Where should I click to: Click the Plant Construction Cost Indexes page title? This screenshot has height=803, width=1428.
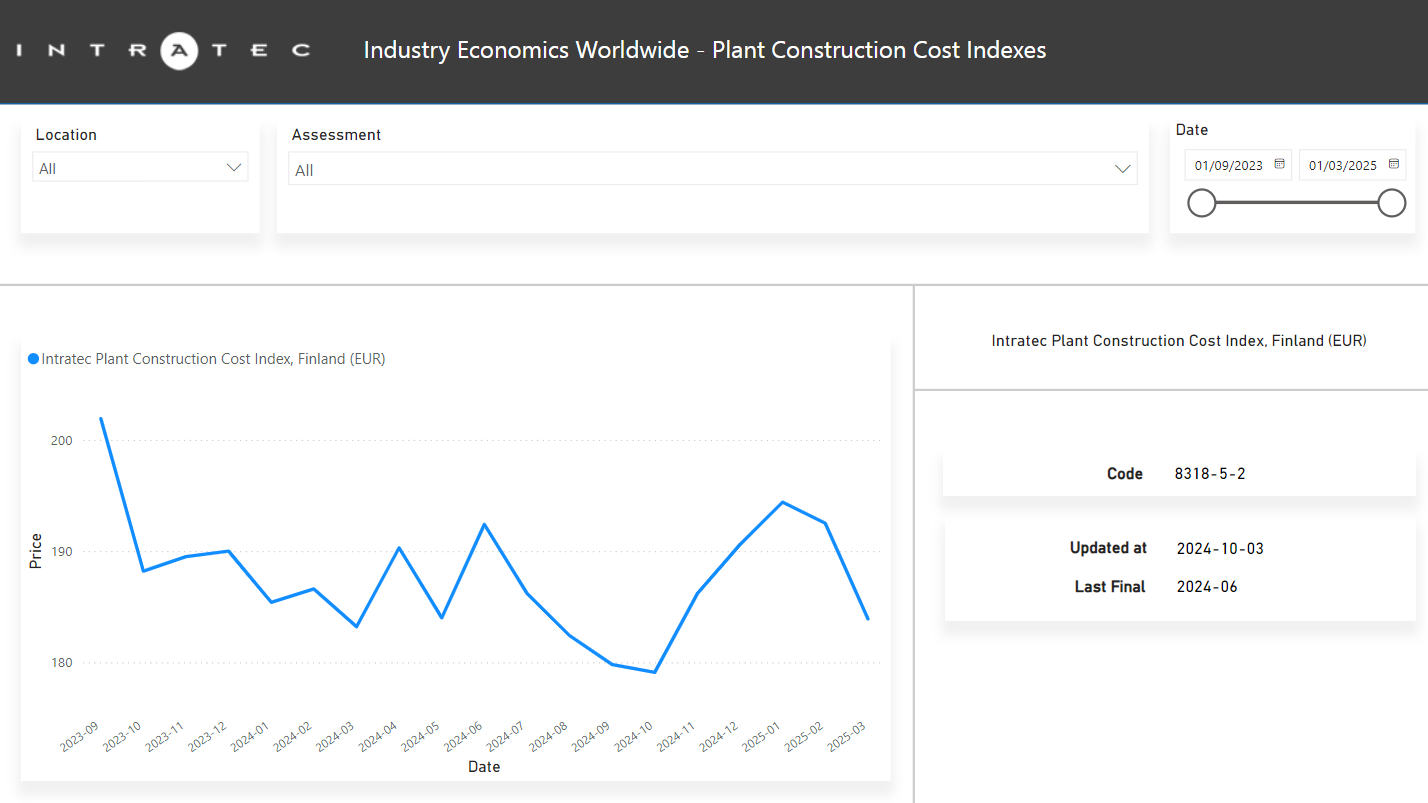pos(704,50)
